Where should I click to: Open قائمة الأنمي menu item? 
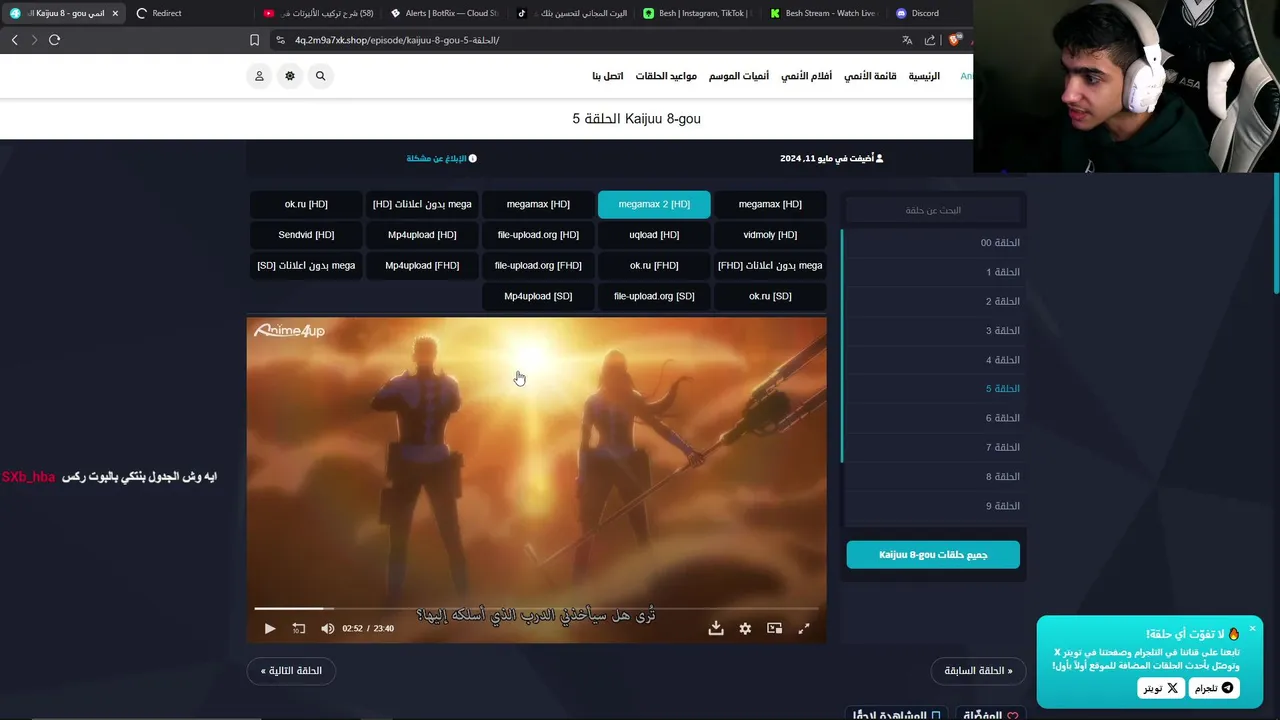coord(870,76)
